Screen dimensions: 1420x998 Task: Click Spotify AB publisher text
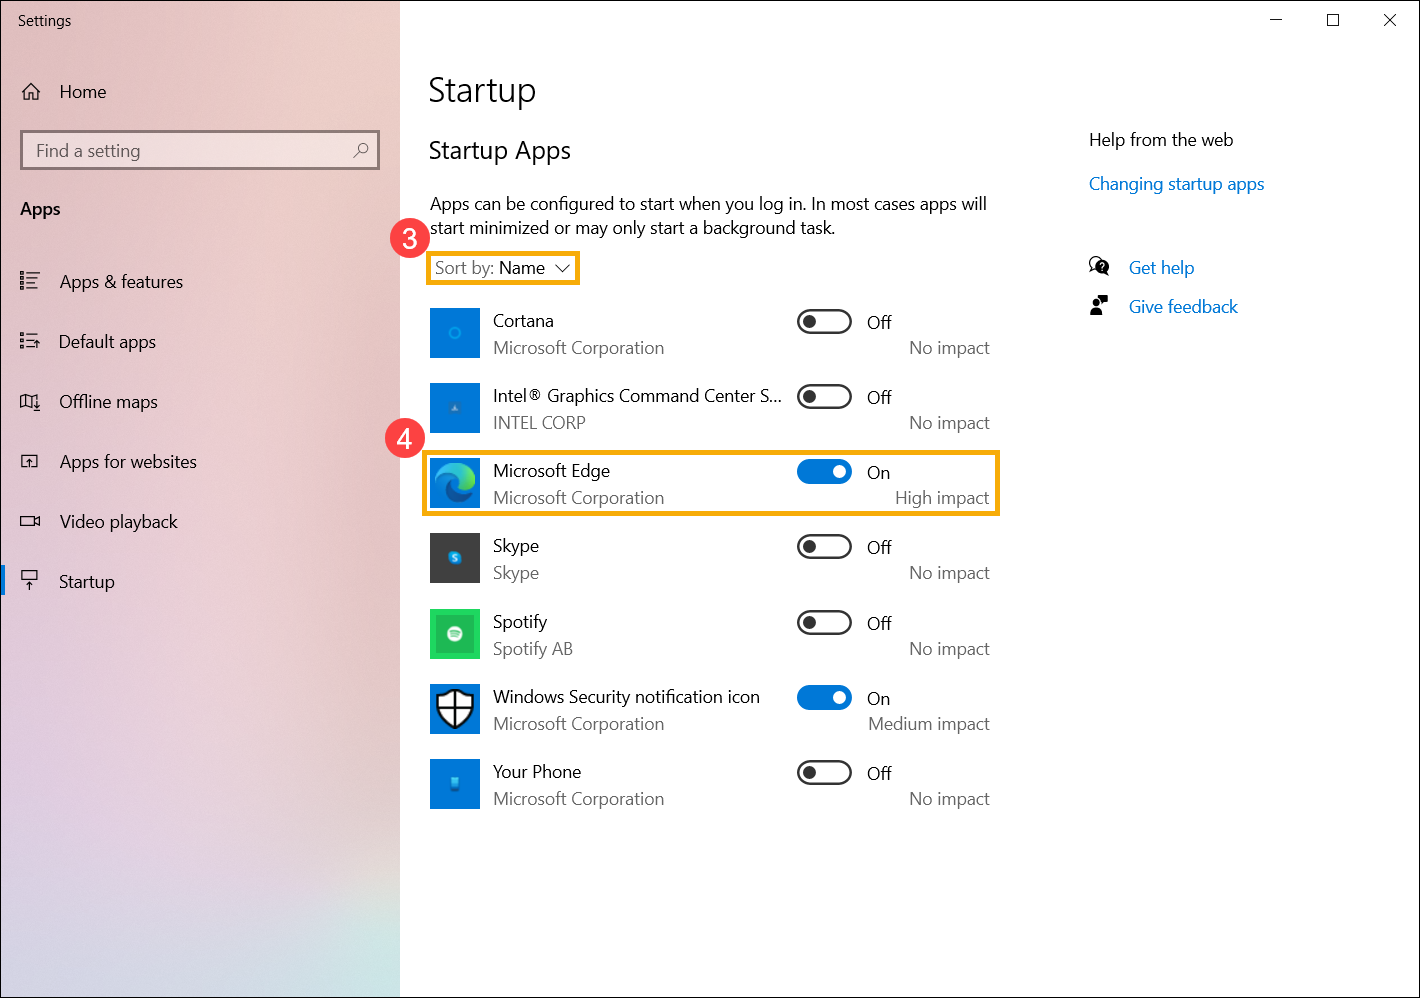coord(533,649)
